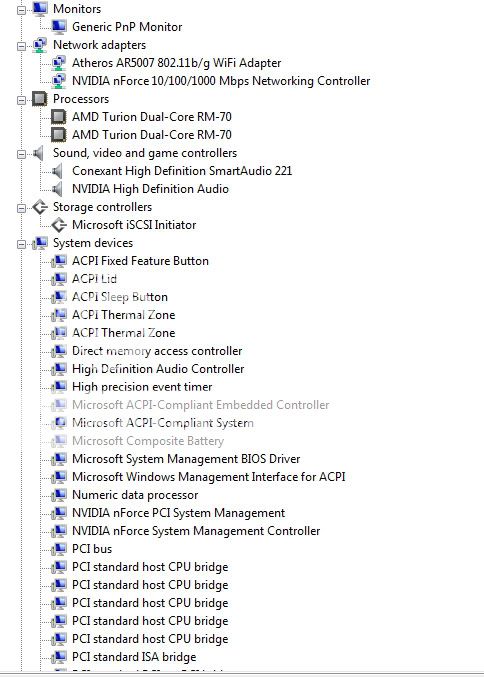Click the Conexant SmartAudio 221 speaker icon
The width and height of the screenshot is (484, 677).
coord(57,171)
